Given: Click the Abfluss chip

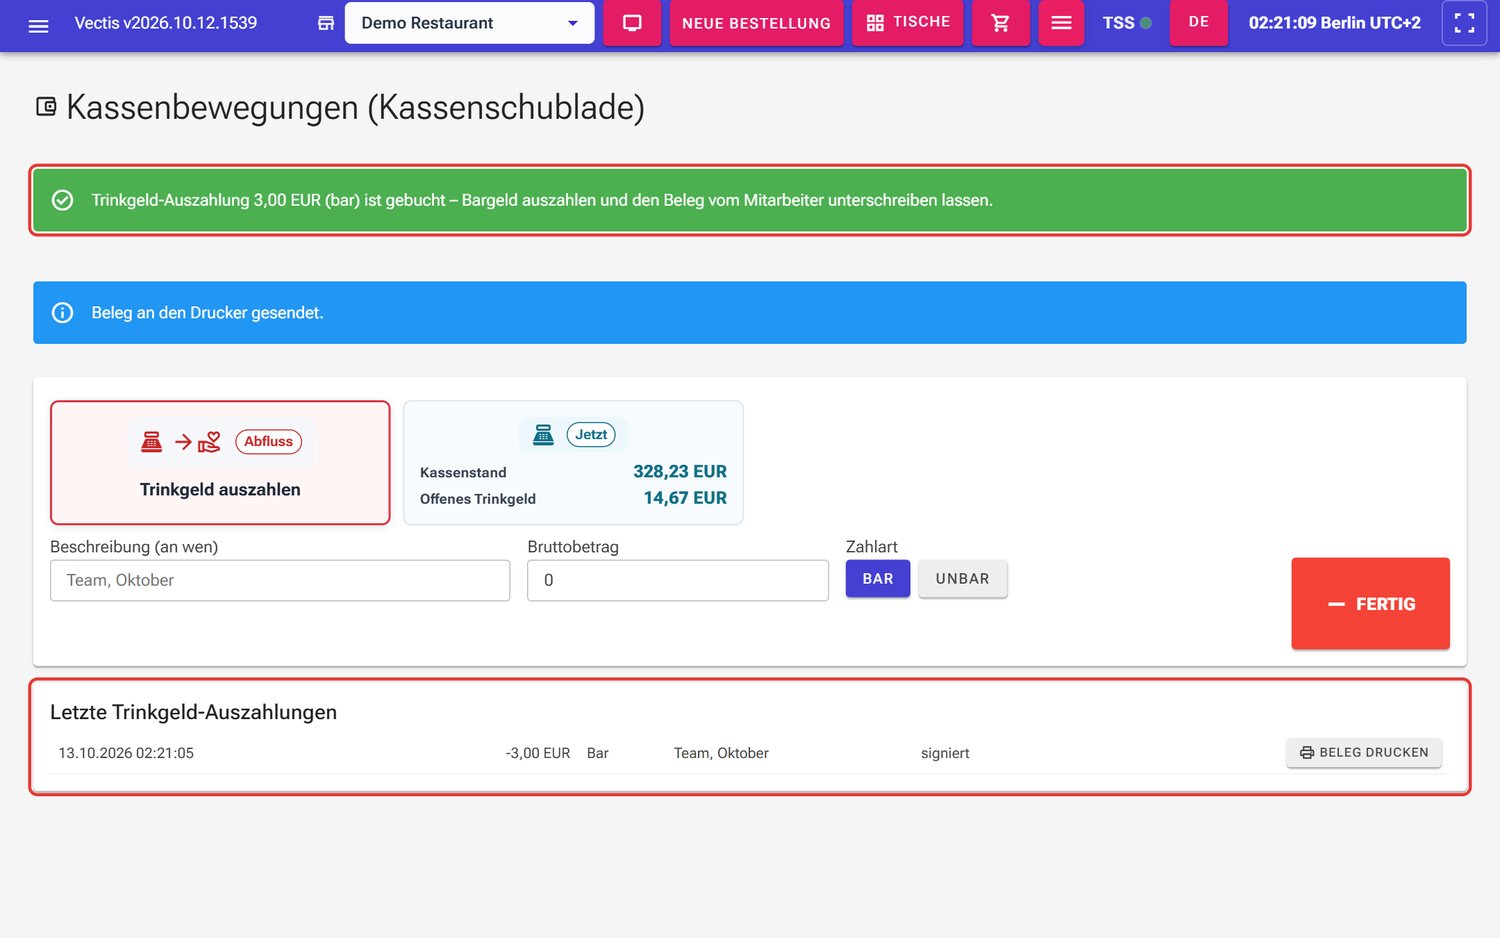Looking at the screenshot, I should (x=268, y=442).
